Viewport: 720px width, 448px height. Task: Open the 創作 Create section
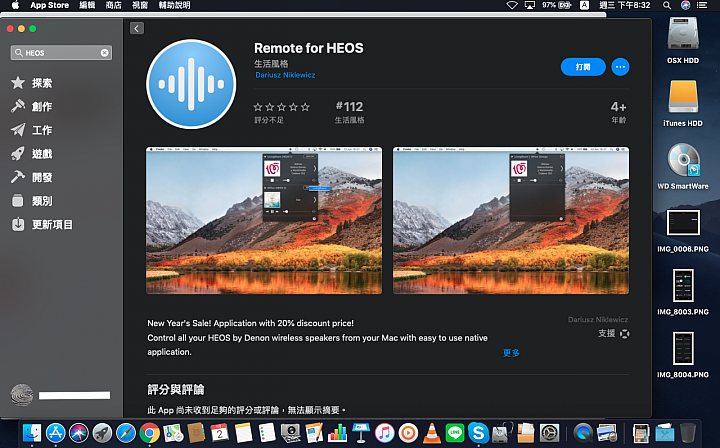[x=32, y=106]
